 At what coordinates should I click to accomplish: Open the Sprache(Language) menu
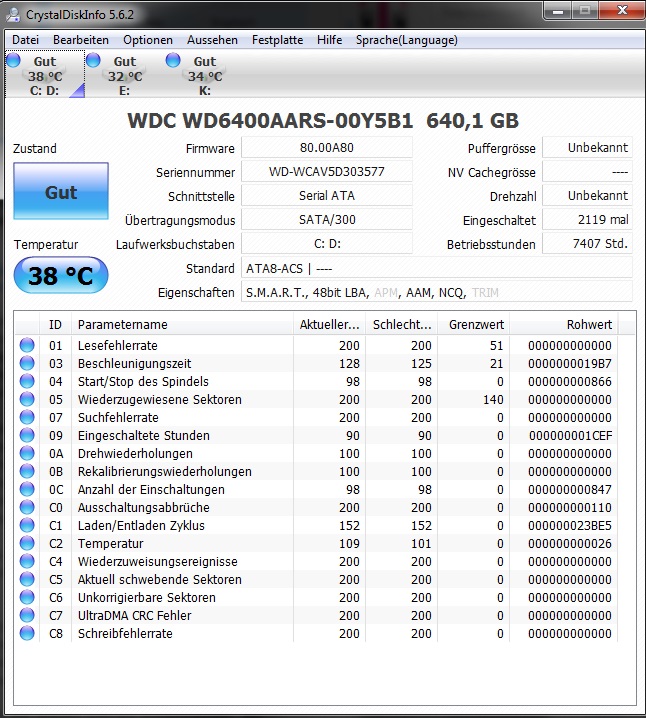click(407, 40)
